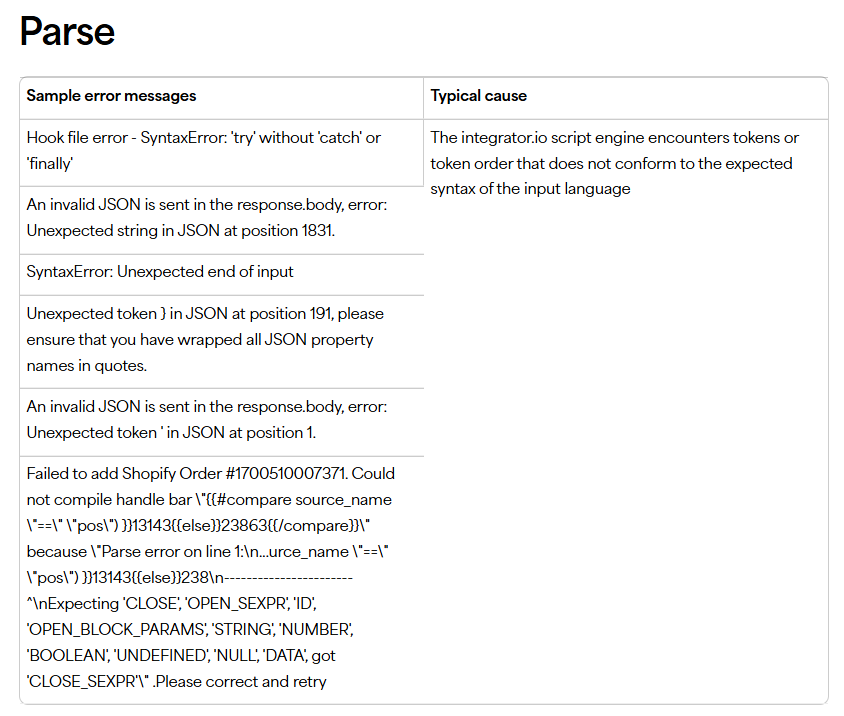This screenshot has height=716, width=844.
Task: Click "syntax of the input language" text
Action: click(x=531, y=189)
